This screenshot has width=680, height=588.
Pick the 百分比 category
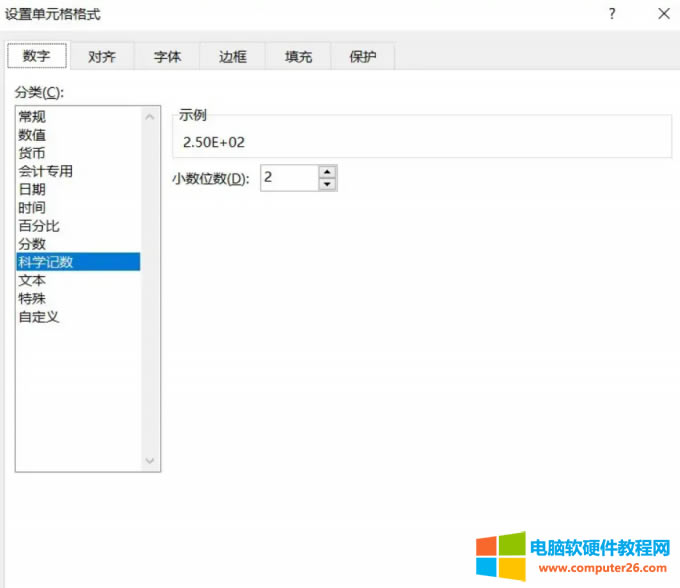click(39, 226)
